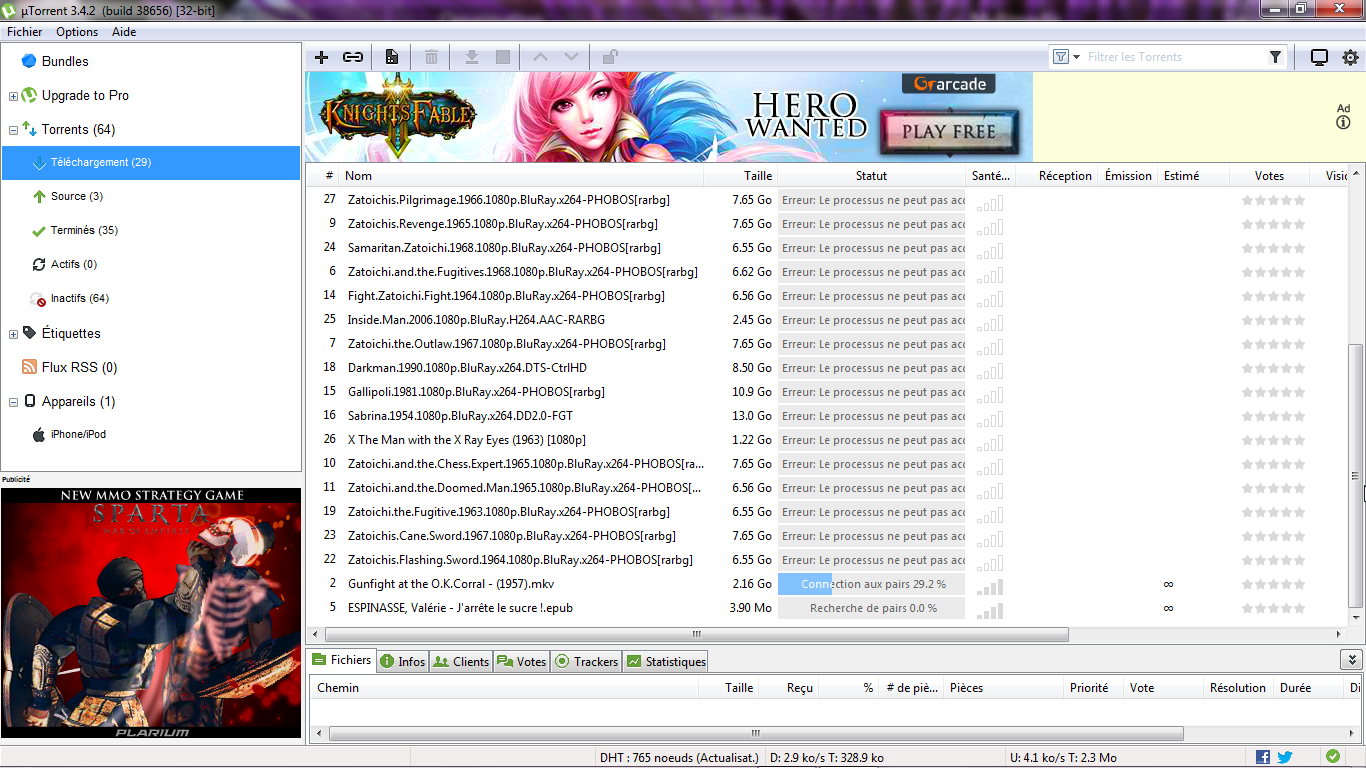Image resolution: width=1366 pixels, height=768 pixels.
Task: Select Source (3) category
Action: coord(77,196)
